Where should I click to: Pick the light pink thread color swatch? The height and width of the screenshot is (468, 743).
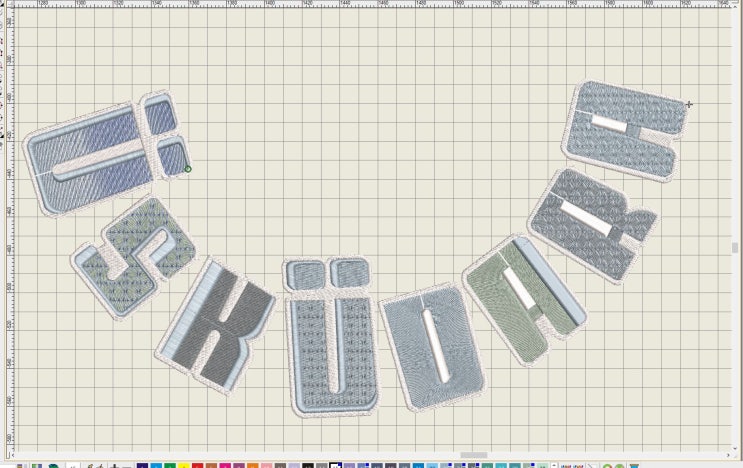coord(266,465)
